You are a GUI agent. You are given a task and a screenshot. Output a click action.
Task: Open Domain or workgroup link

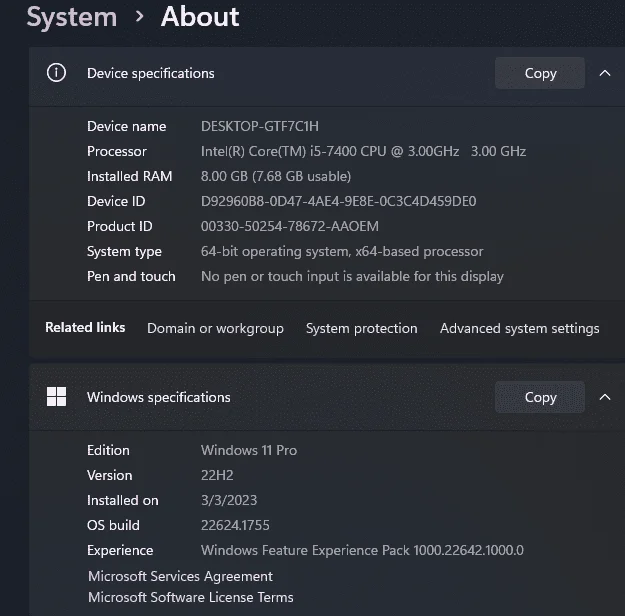(215, 329)
